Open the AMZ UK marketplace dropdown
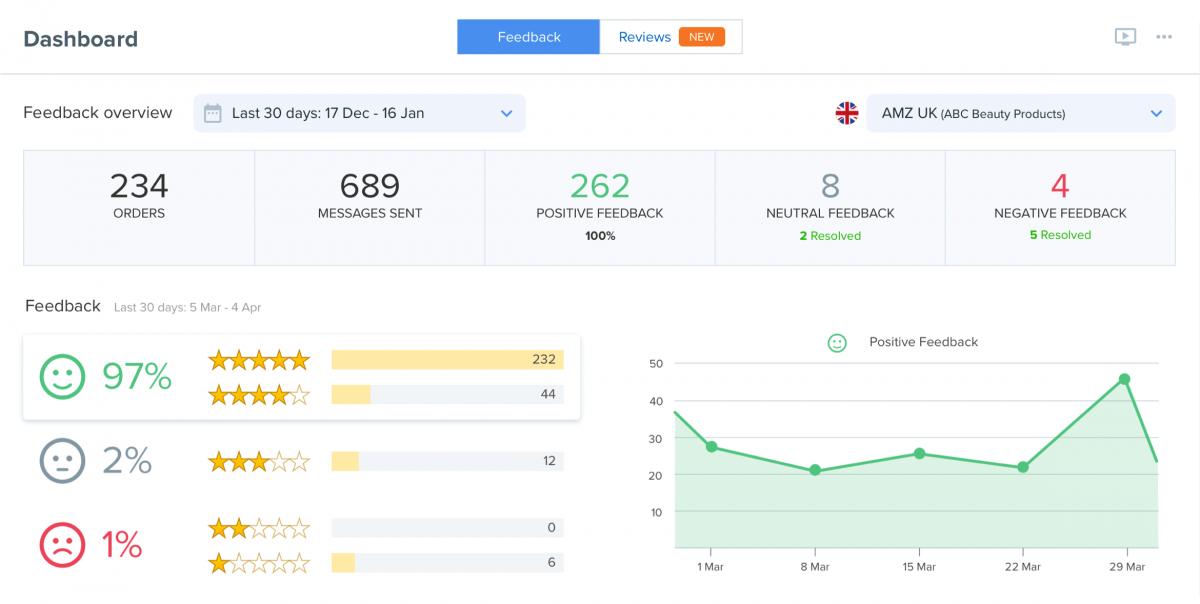The width and height of the screenshot is (1200, 604). coord(1021,113)
